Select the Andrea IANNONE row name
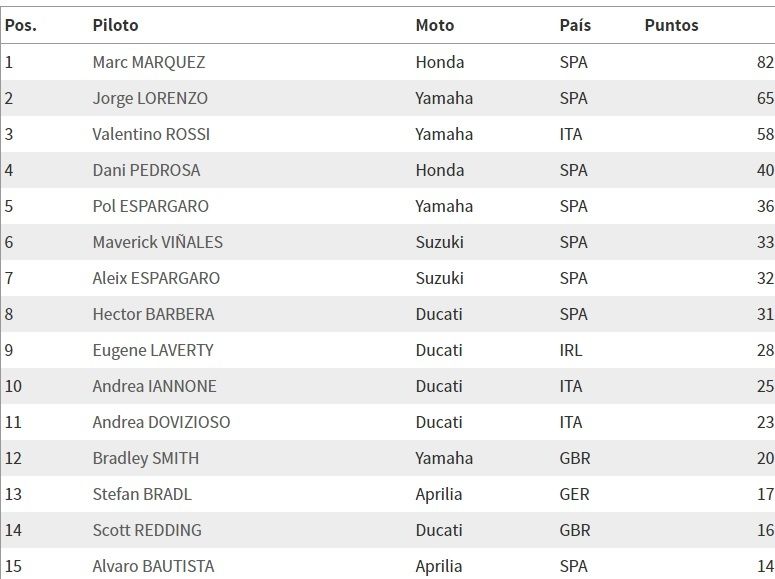The width and height of the screenshot is (775, 579). tap(154, 386)
